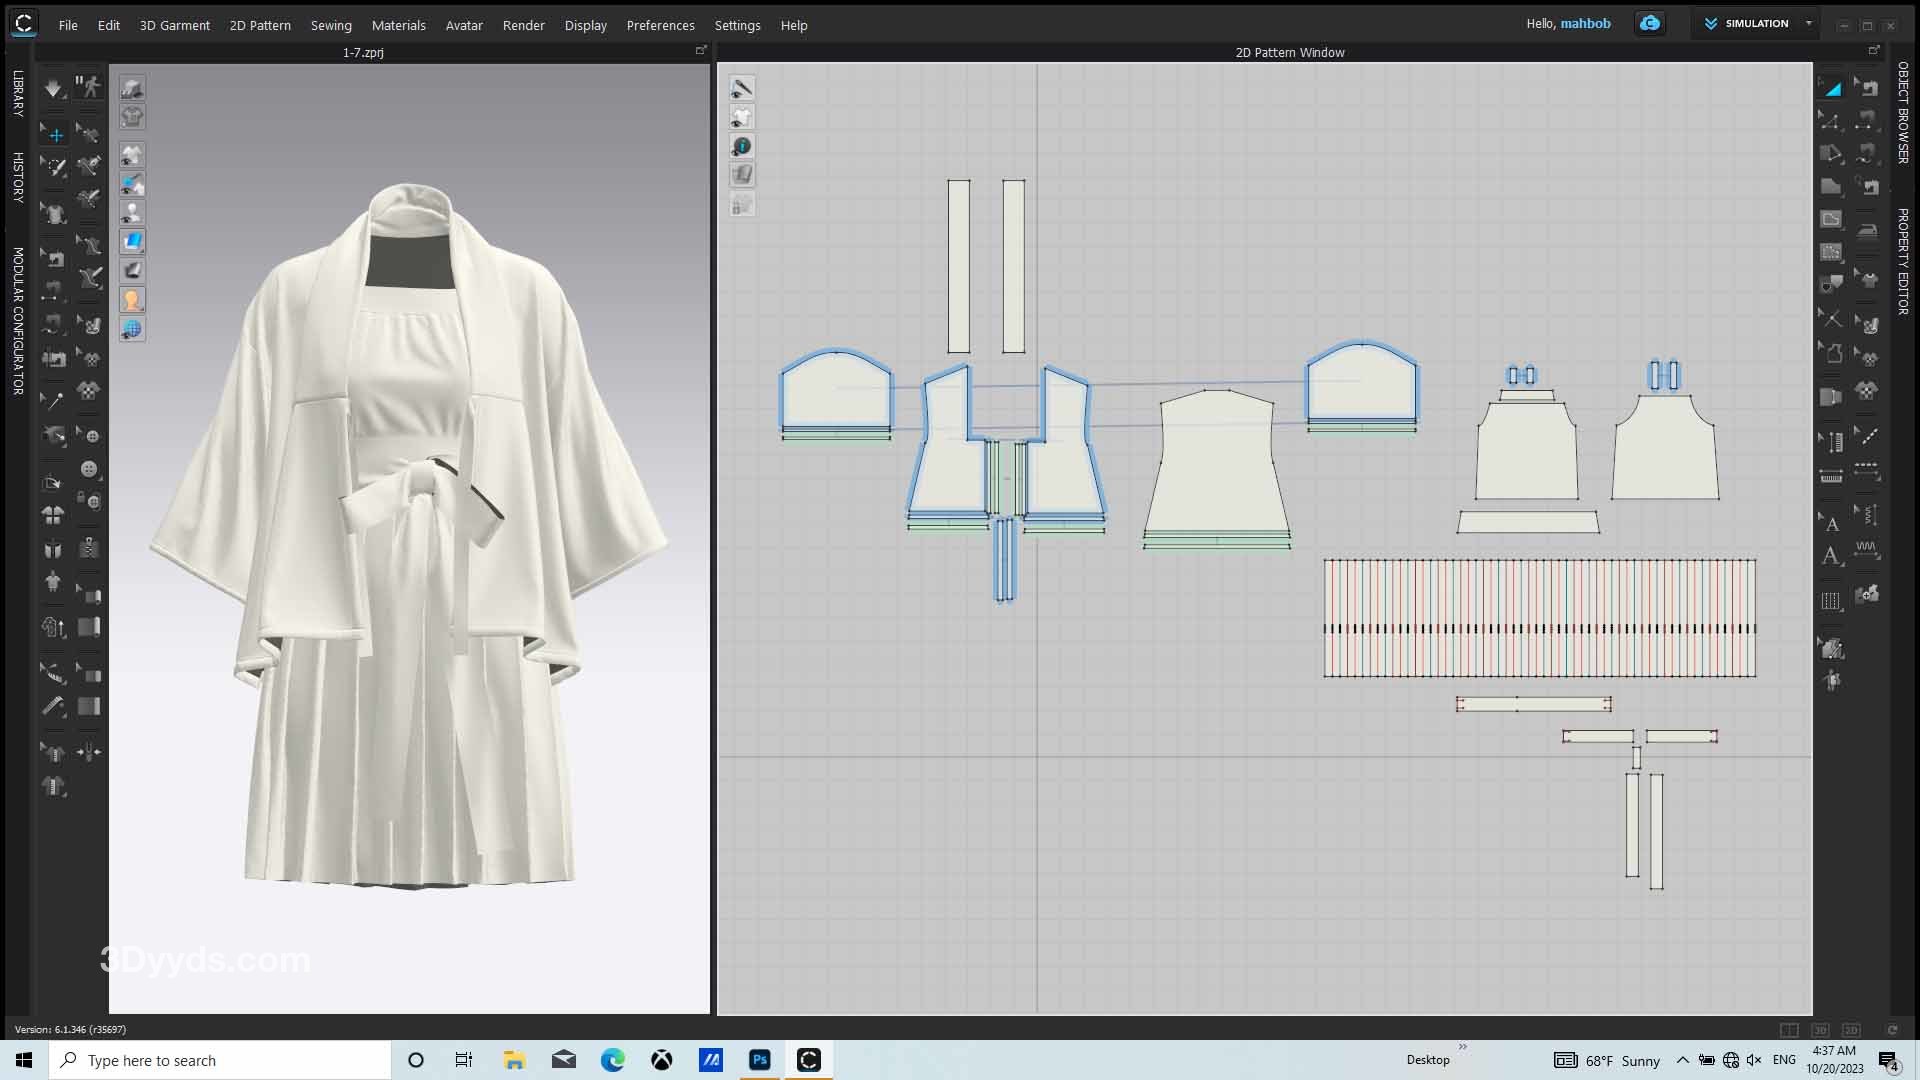Open the Sewing menu
The image size is (1920, 1080).
tap(330, 25)
